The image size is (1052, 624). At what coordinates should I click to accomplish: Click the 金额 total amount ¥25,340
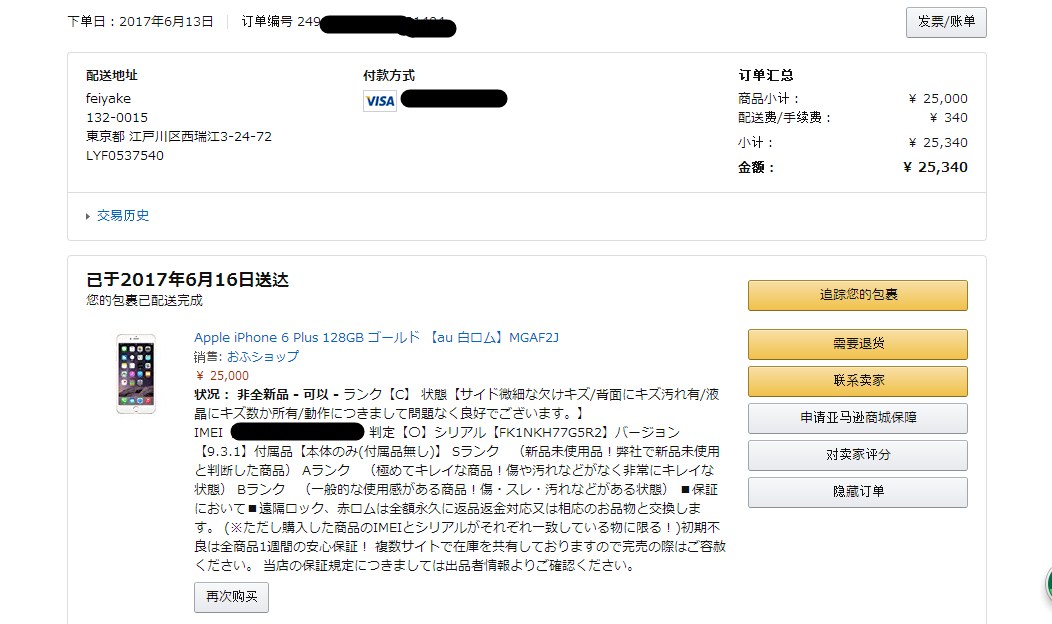pyautogui.click(x=938, y=166)
